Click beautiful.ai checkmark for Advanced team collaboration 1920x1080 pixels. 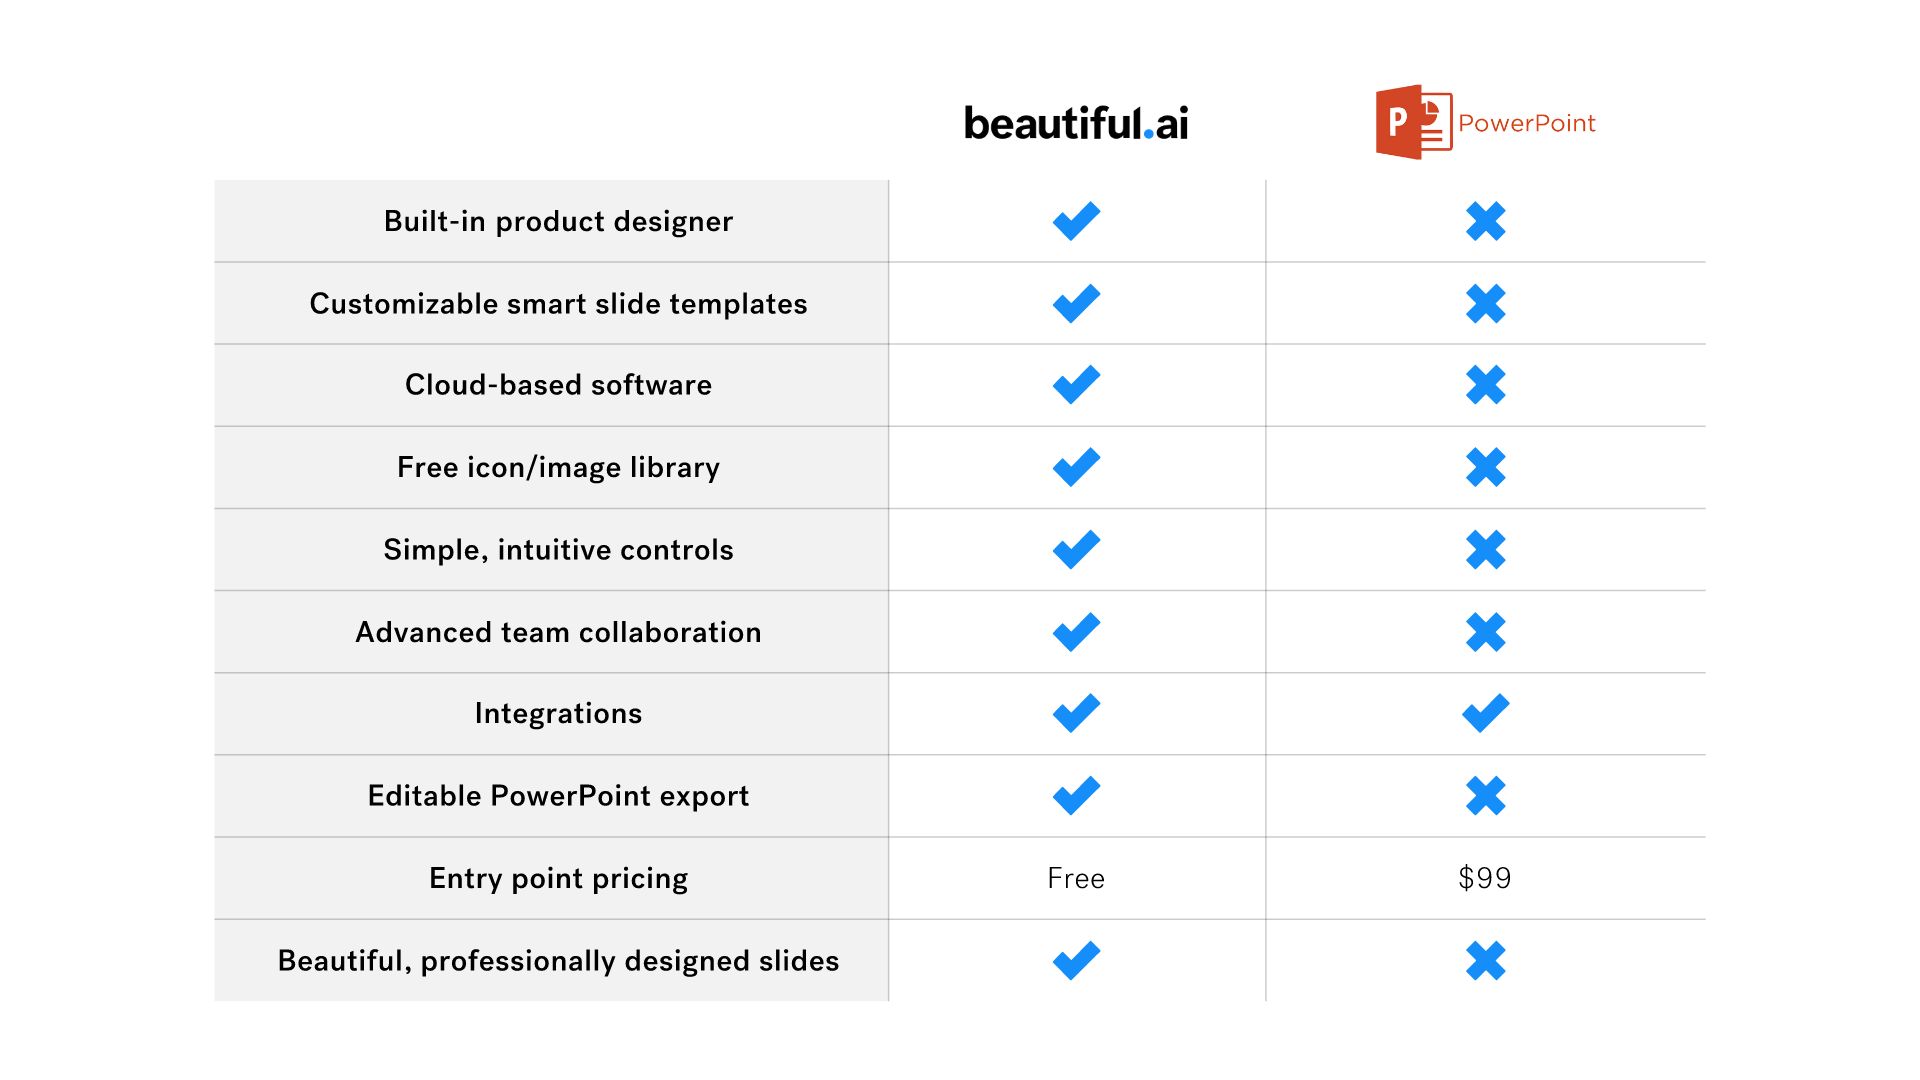point(1076,631)
